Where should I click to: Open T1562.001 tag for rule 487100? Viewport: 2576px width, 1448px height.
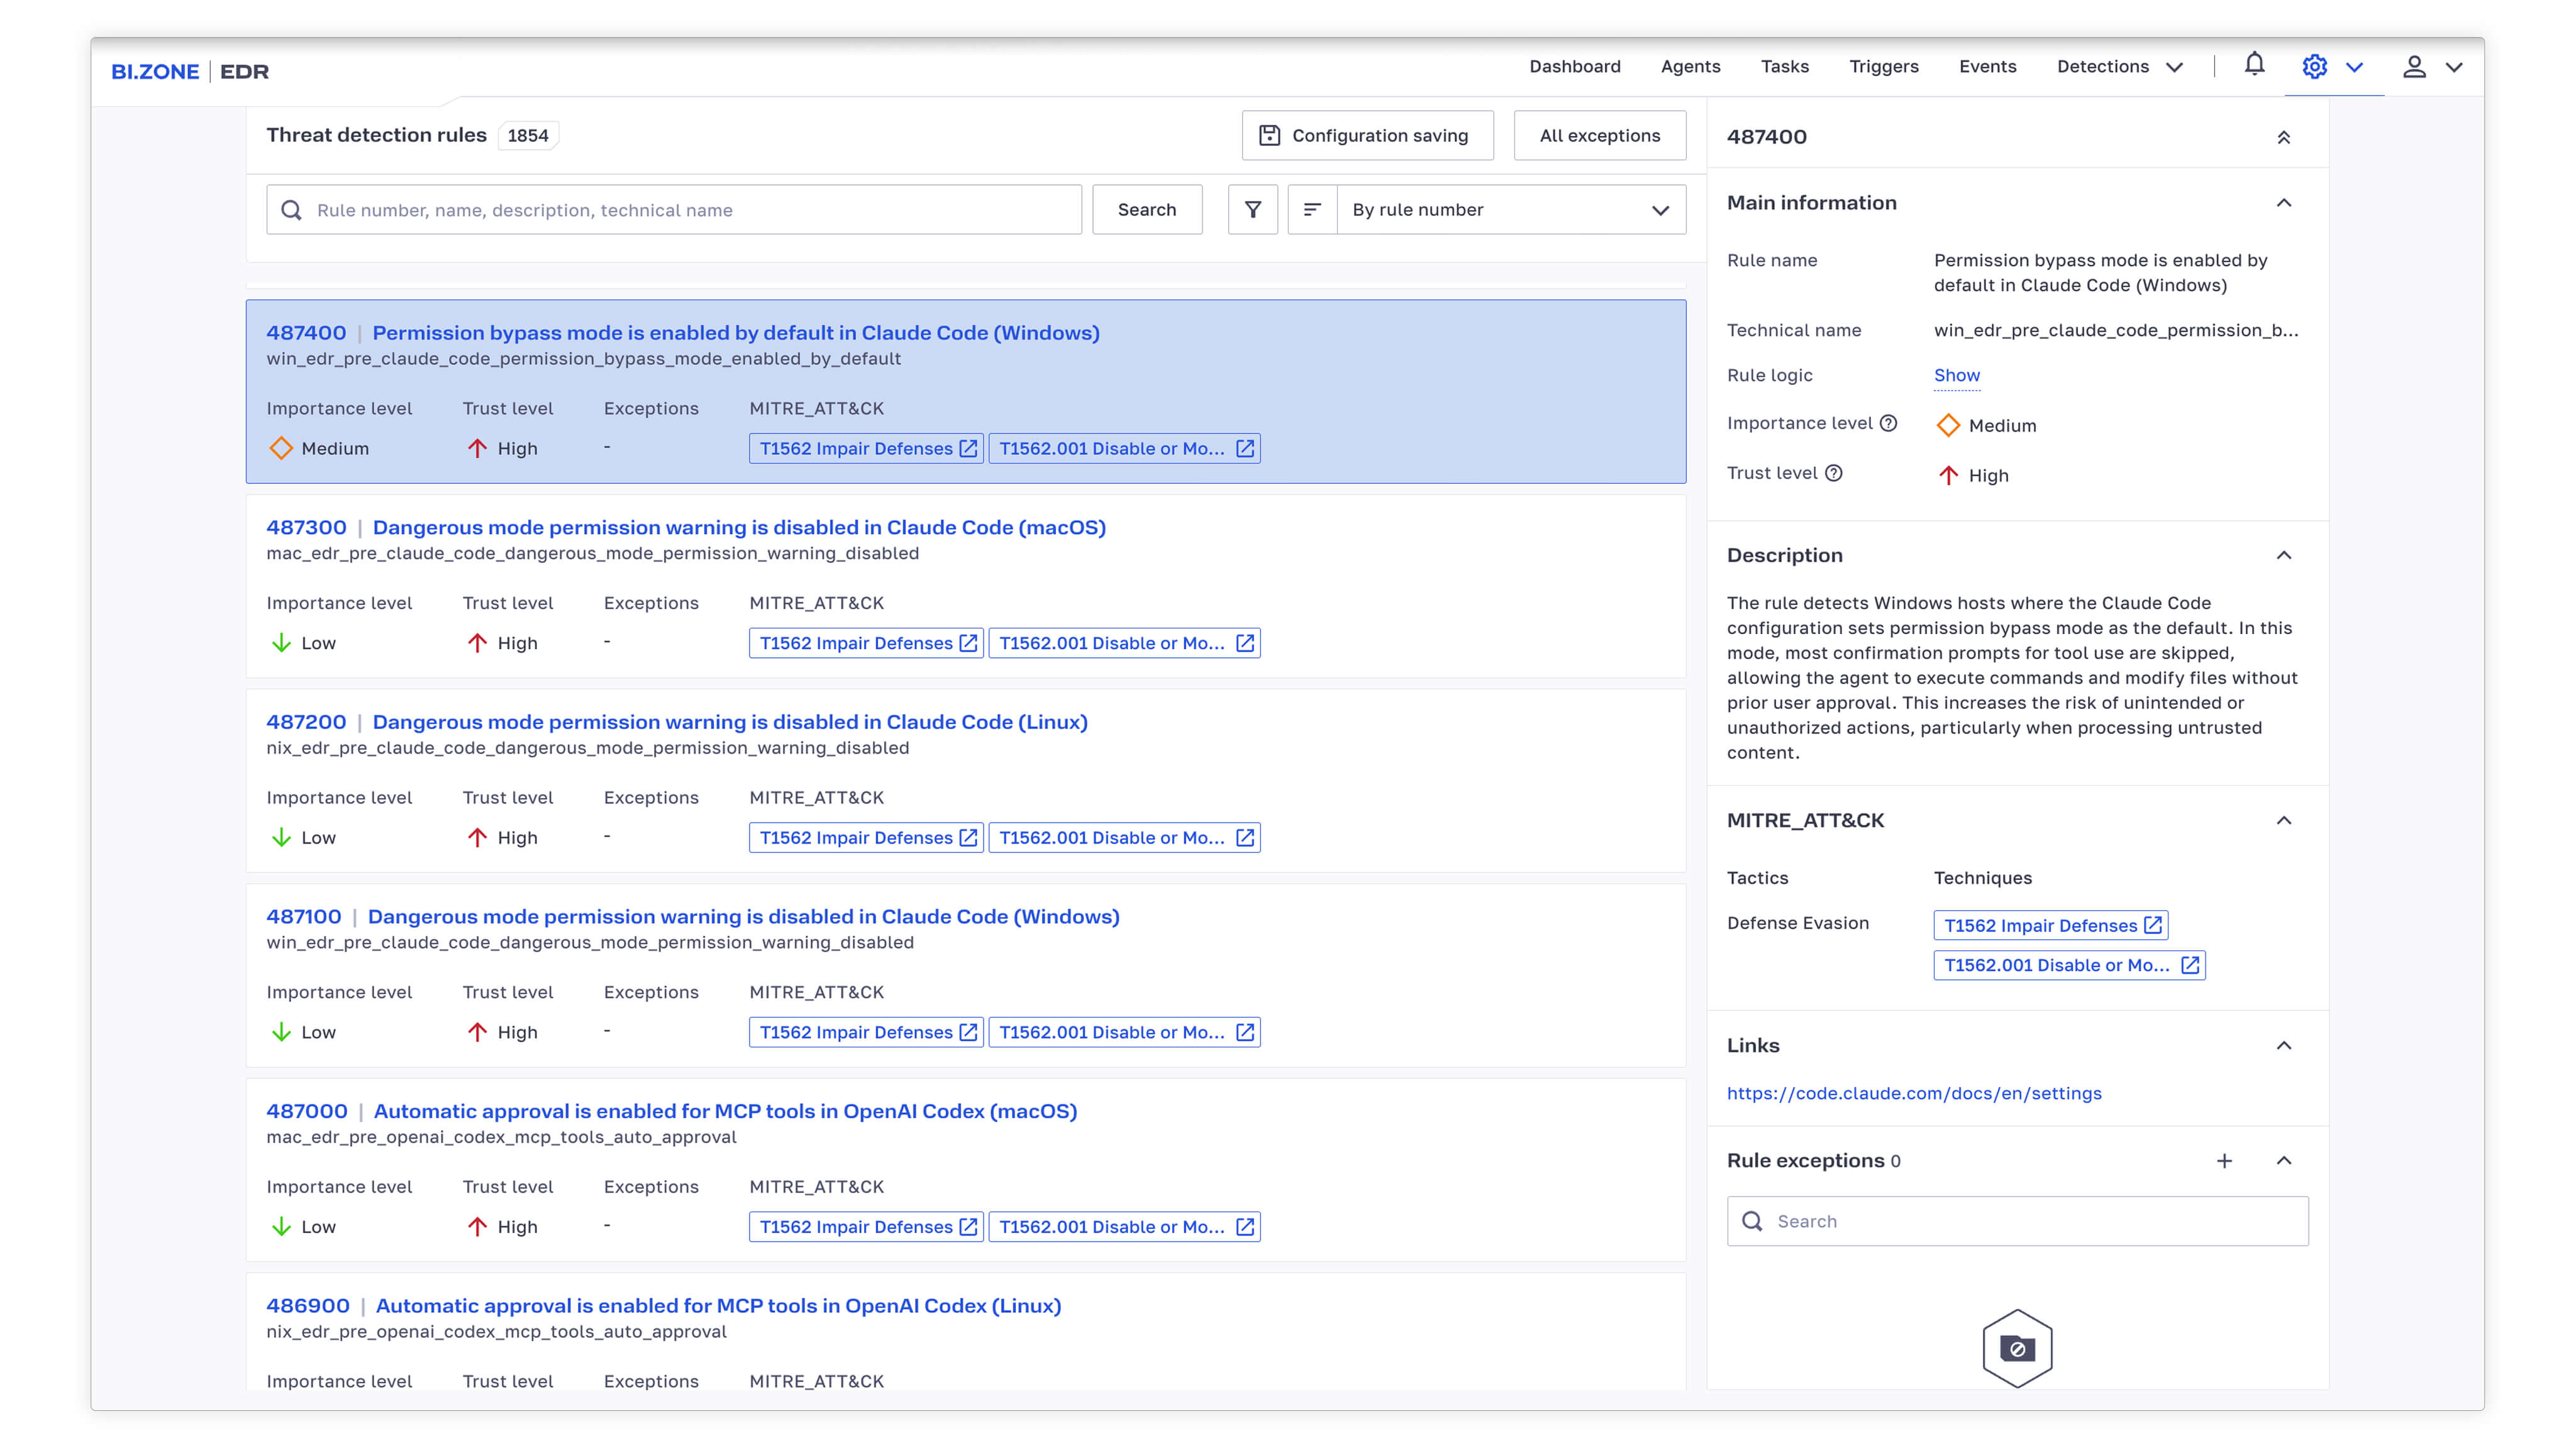(x=1124, y=1032)
